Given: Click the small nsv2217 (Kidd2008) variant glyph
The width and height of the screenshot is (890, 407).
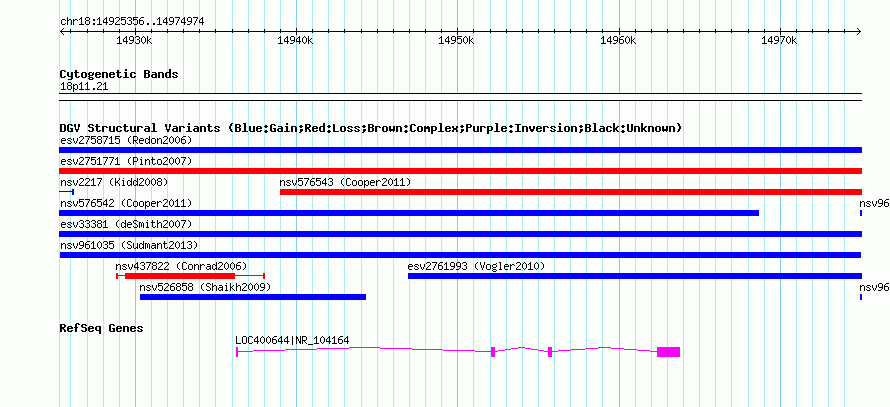Looking at the screenshot, I should 66,192.
